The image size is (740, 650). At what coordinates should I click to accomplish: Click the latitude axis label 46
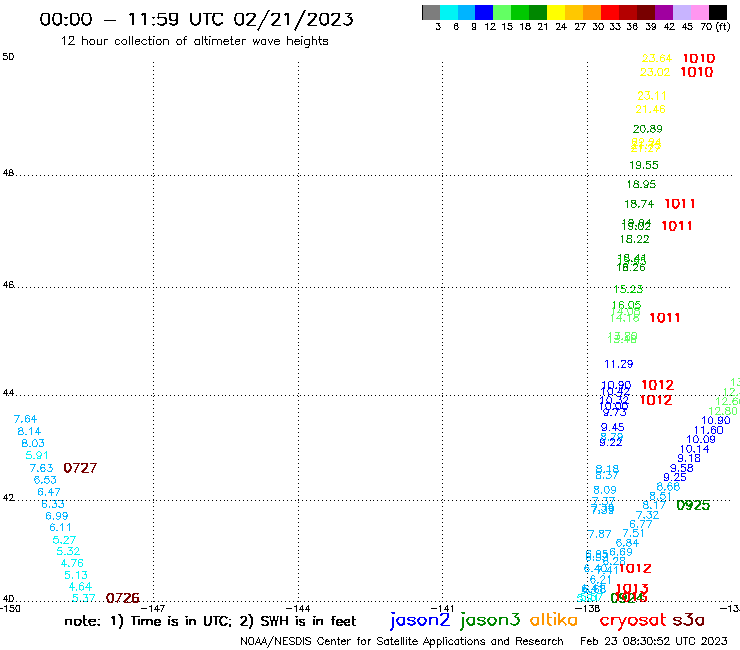8,285
